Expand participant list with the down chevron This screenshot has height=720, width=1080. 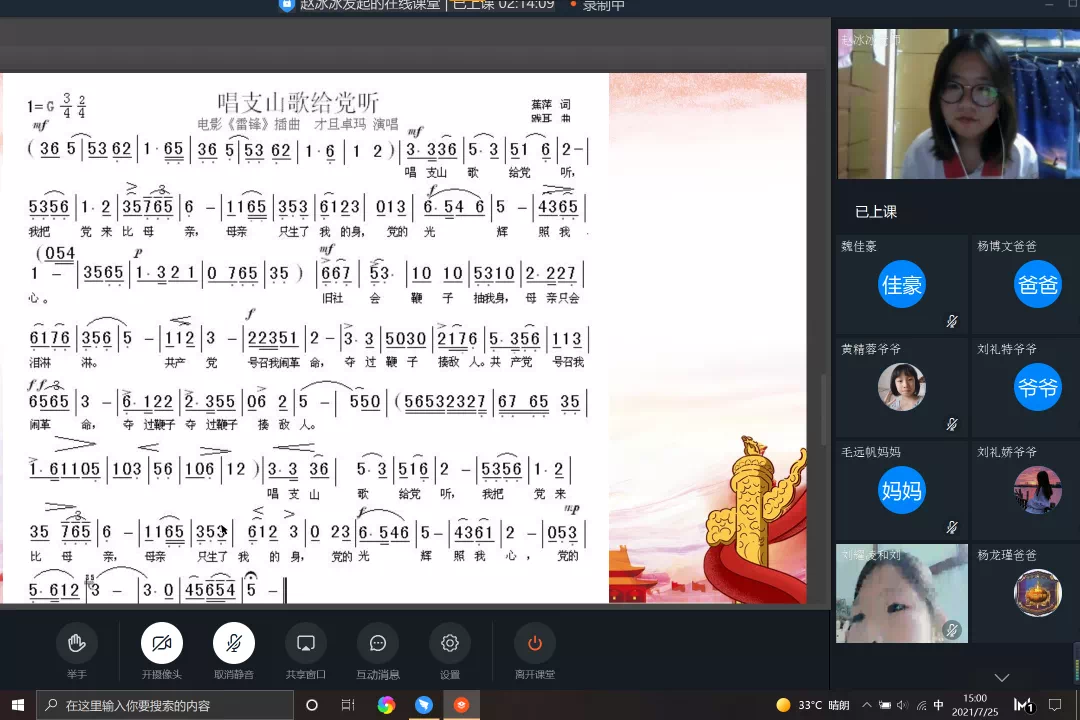tap(1001, 678)
